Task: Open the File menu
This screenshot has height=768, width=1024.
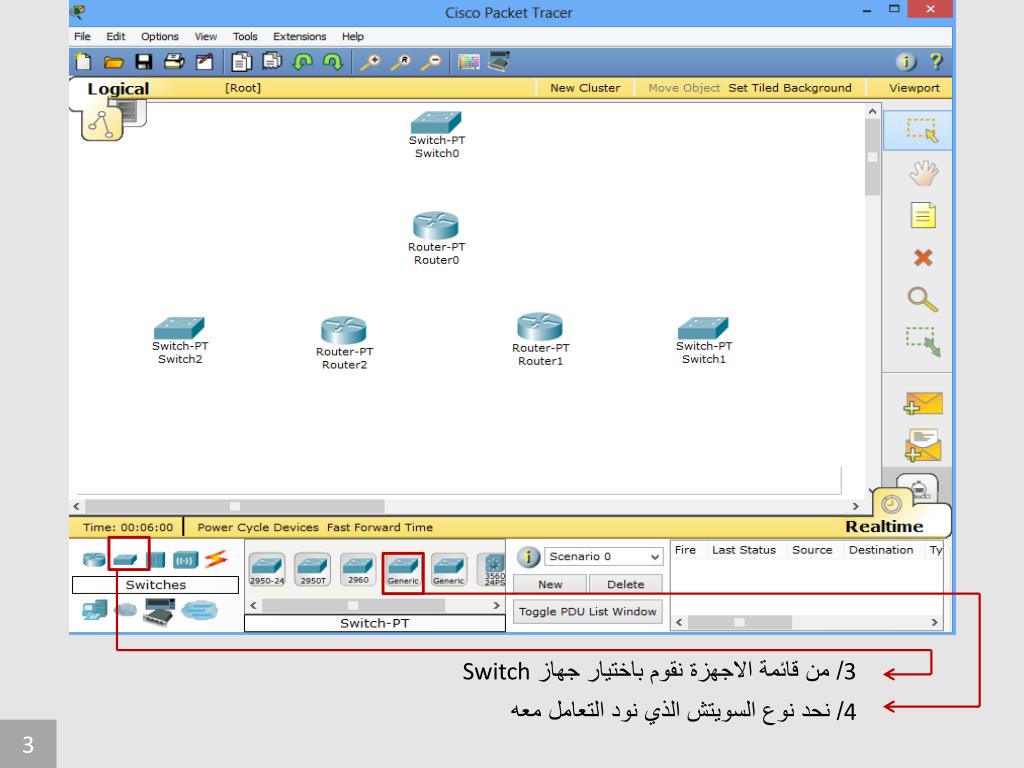Action: 82,37
